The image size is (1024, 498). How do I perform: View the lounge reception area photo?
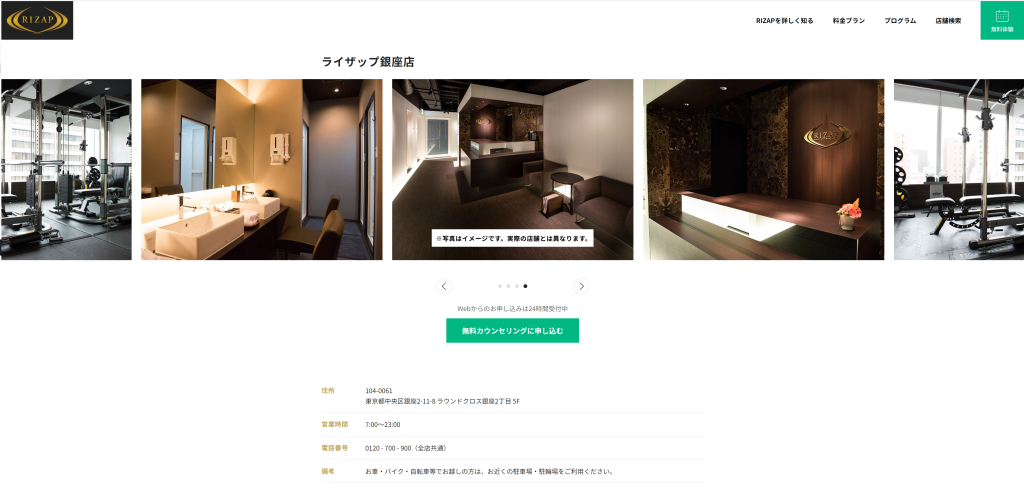(x=512, y=170)
